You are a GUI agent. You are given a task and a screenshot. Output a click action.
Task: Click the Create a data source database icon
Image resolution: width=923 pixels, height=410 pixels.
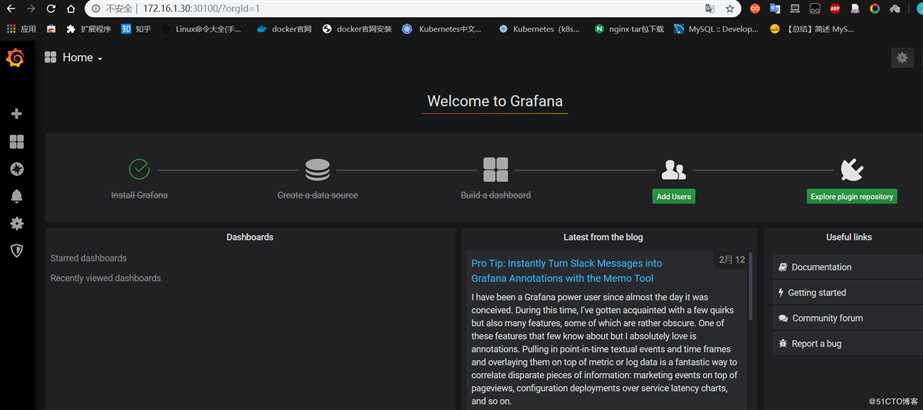(317, 169)
